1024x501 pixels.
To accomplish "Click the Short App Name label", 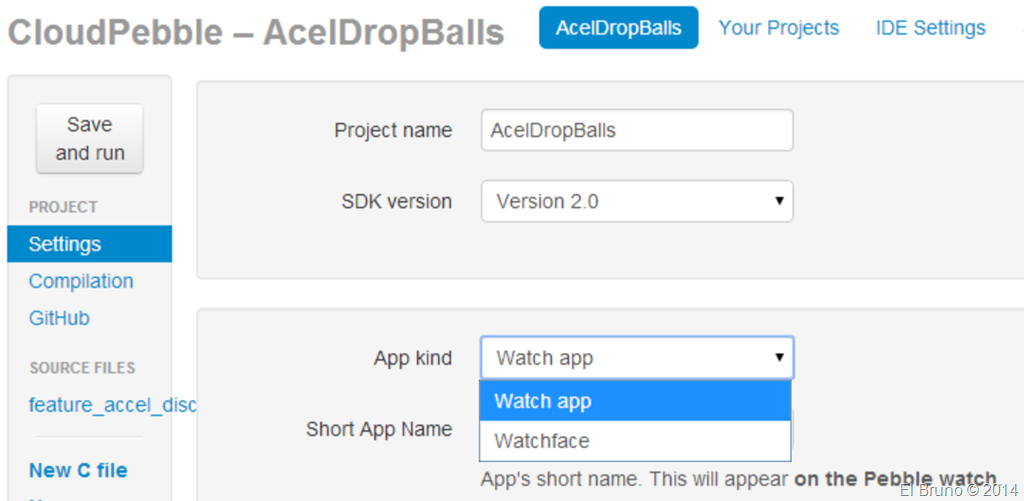I will pos(379,429).
